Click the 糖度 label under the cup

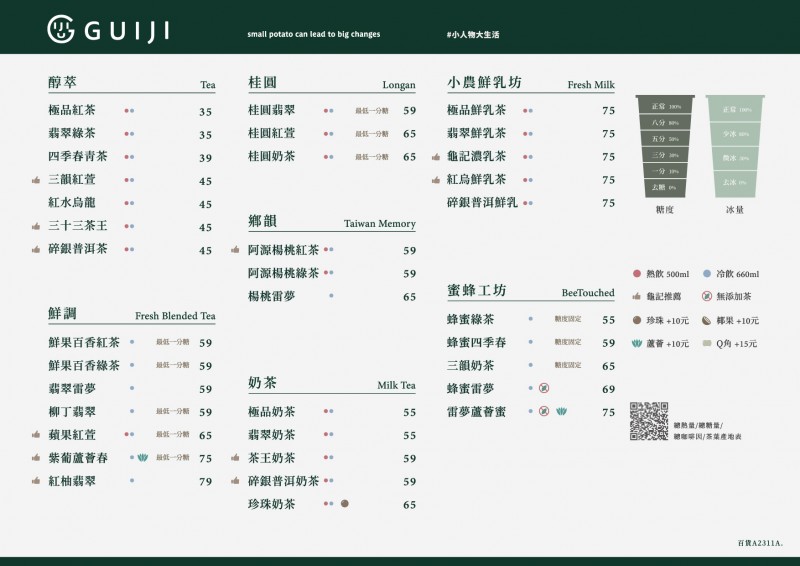665,210
